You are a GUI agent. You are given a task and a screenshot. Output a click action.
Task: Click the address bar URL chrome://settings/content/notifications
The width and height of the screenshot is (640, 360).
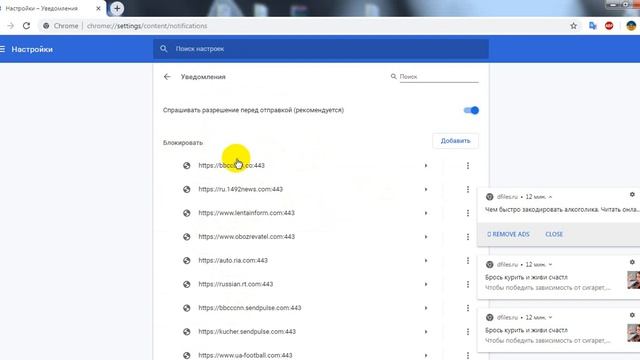click(x=147, y=26)
